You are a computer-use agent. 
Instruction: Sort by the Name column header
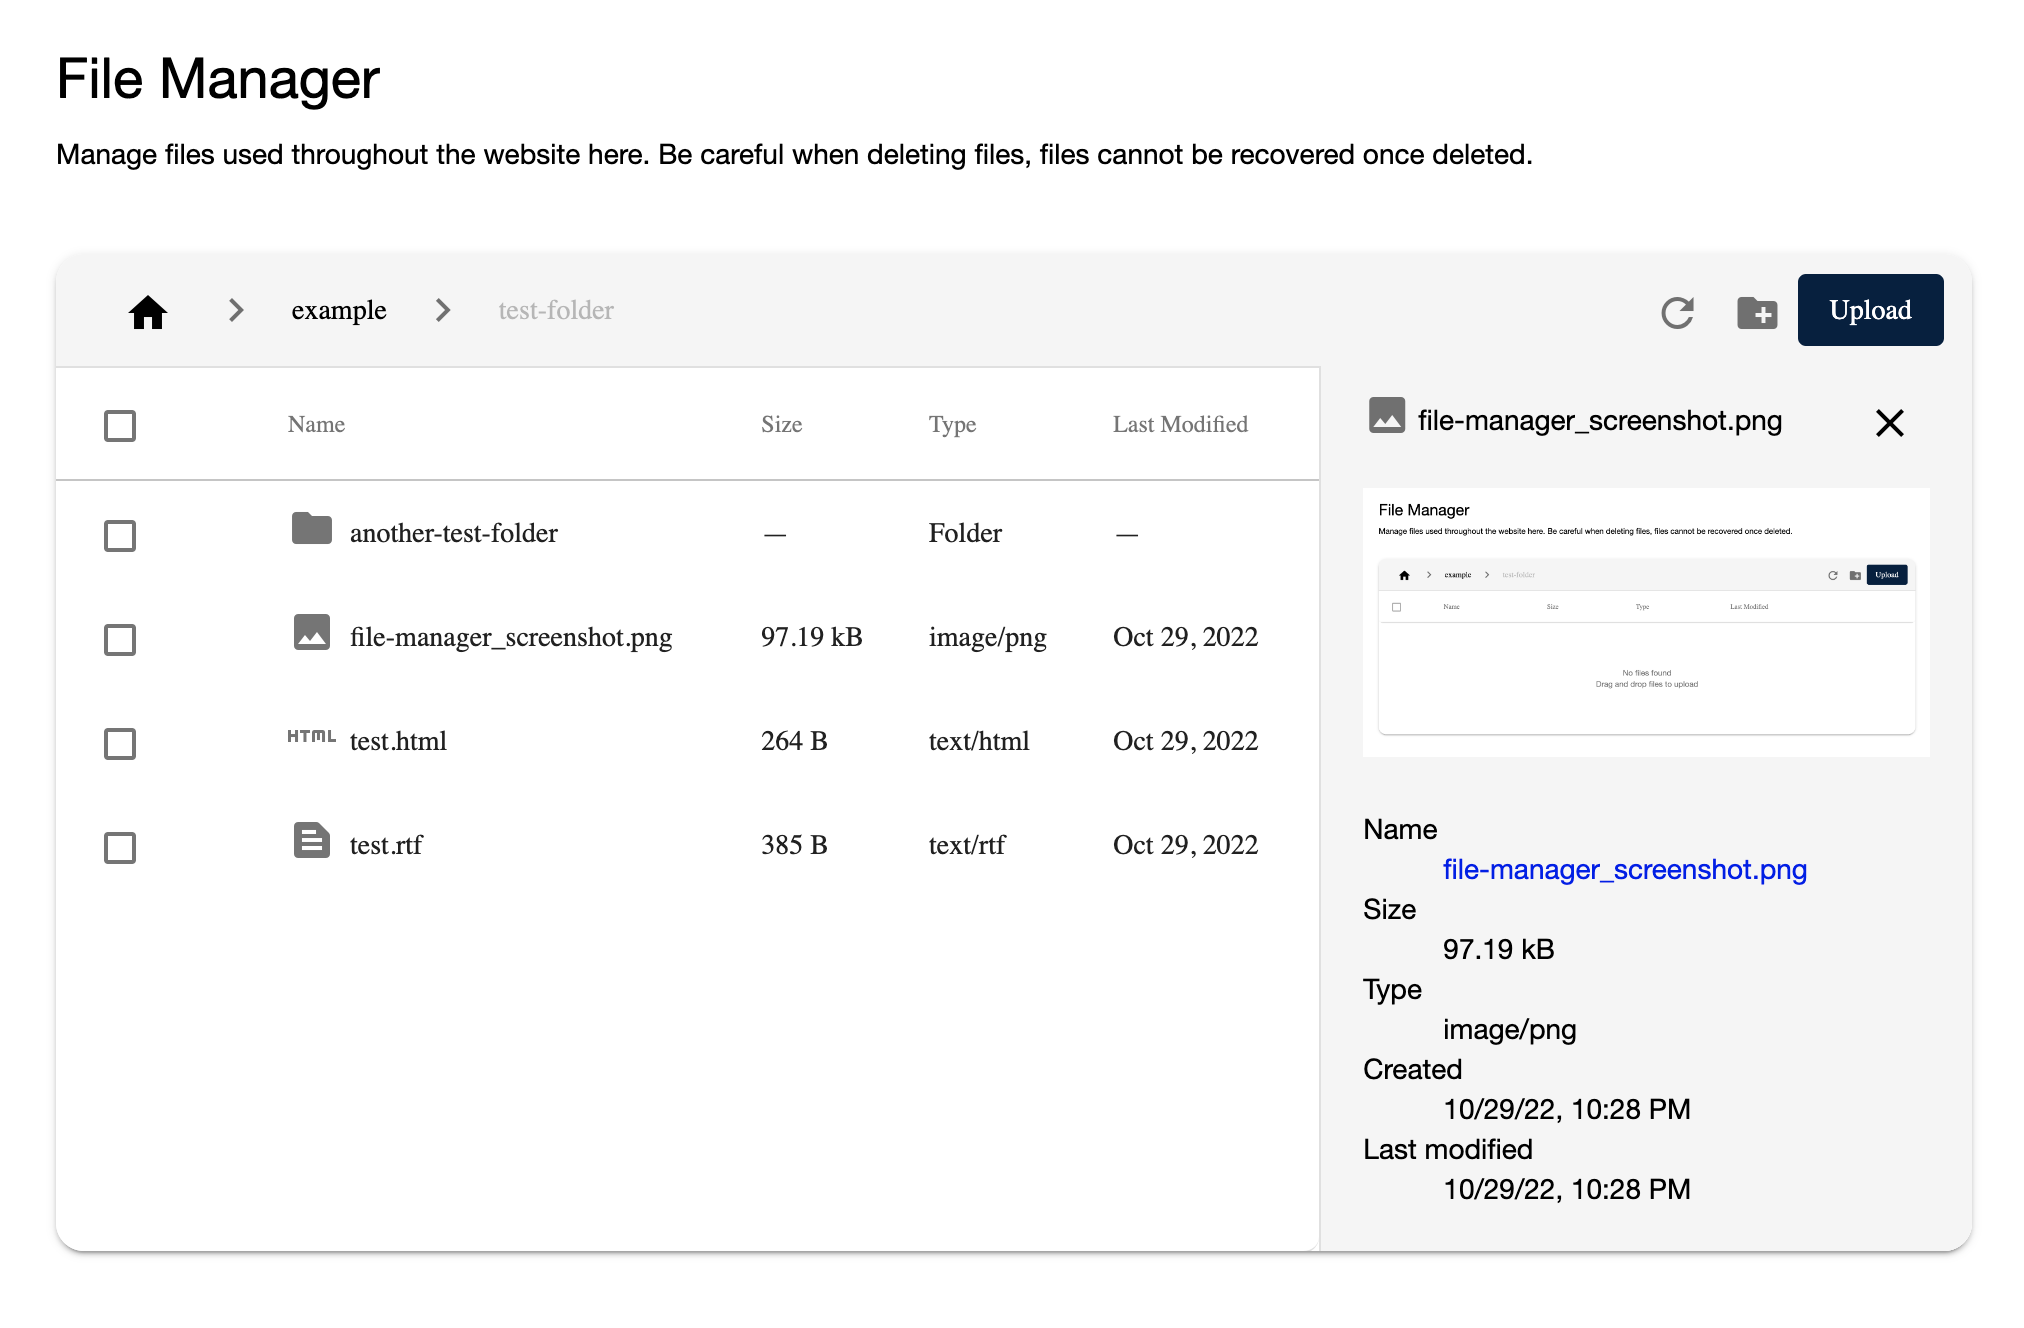pyautogui.click(x=316, y=424)
